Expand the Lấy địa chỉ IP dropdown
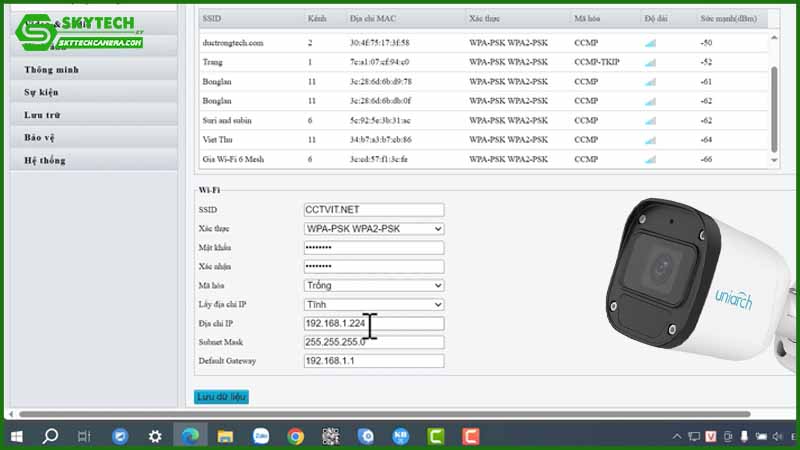 tap(373, 304)
